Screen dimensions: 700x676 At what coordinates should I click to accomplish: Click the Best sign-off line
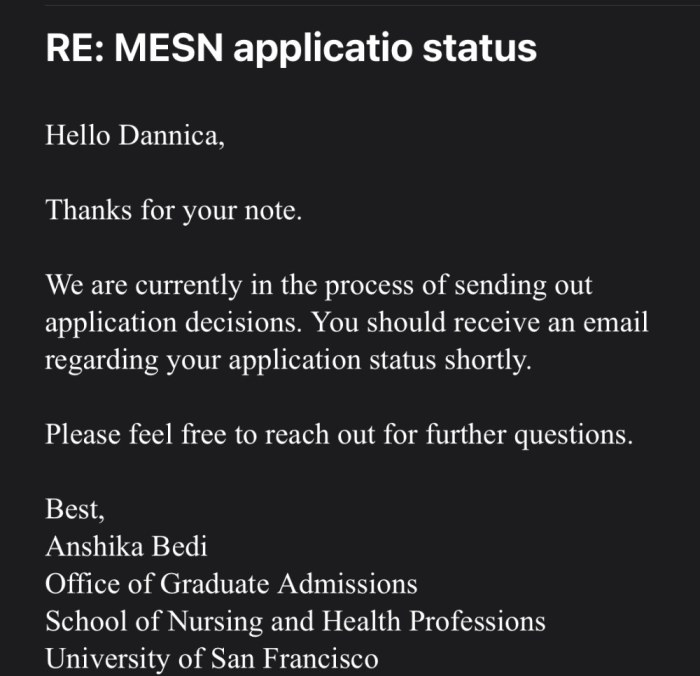73,508
